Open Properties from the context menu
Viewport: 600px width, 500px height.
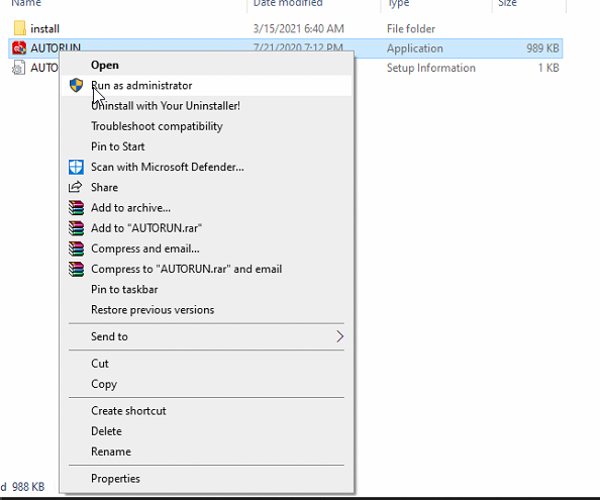coord(115,479)
